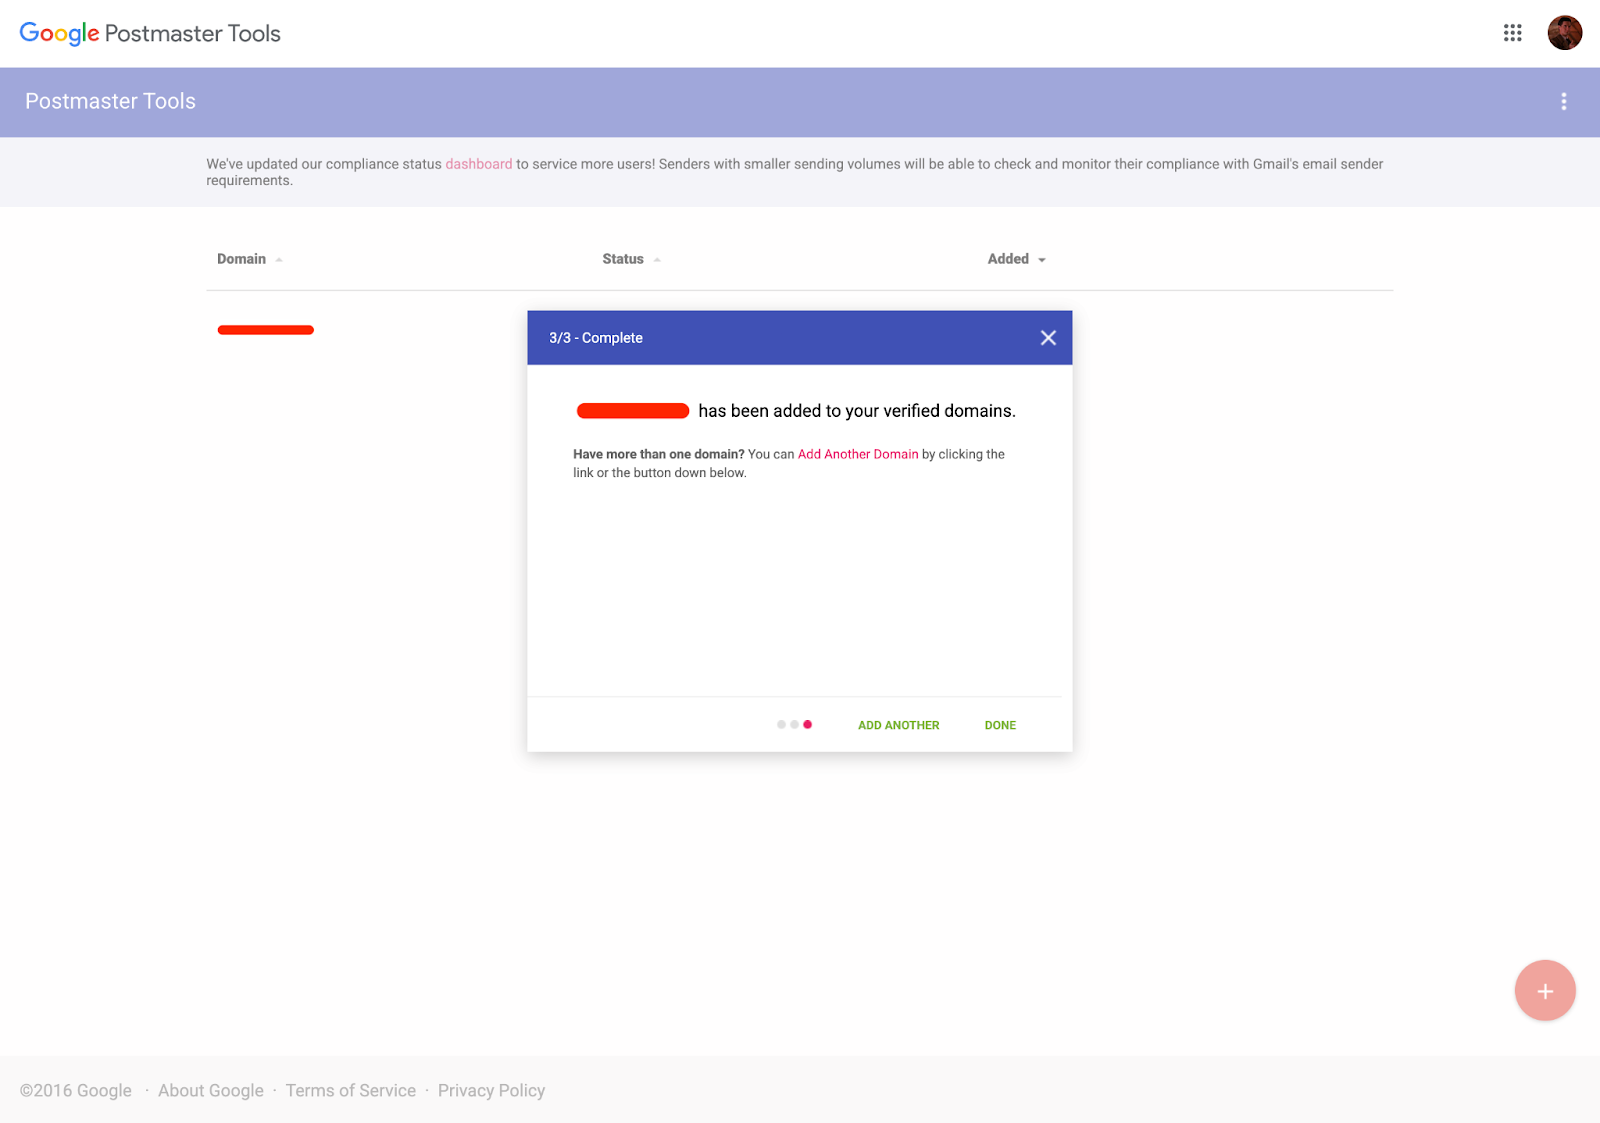
Task: Click the third pink step indicator dot
Action: click(x=808, y=725)
